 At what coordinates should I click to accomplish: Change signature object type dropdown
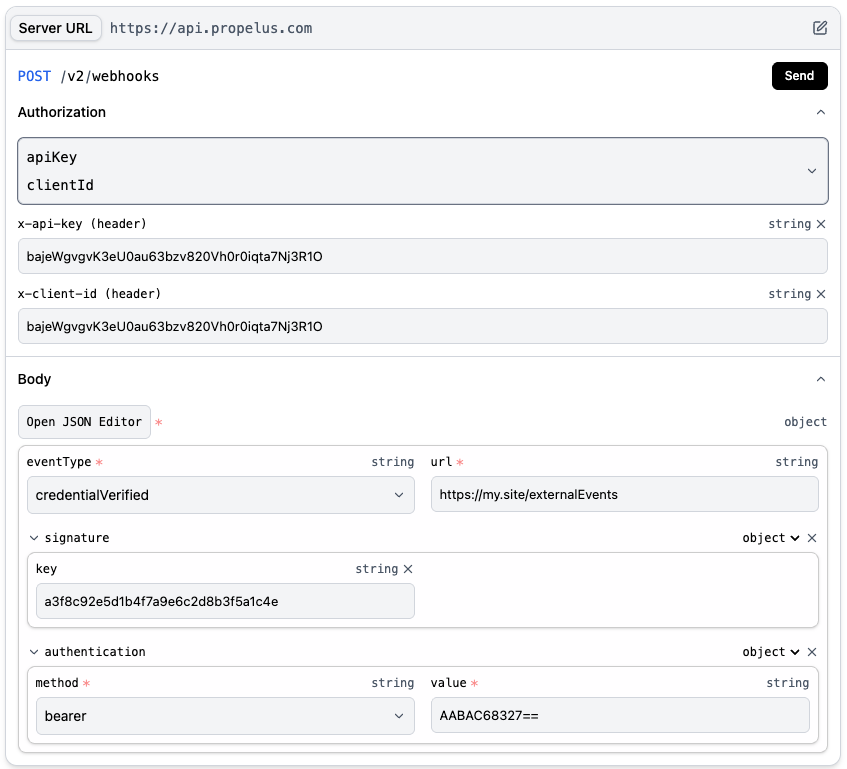pos(770,538)
